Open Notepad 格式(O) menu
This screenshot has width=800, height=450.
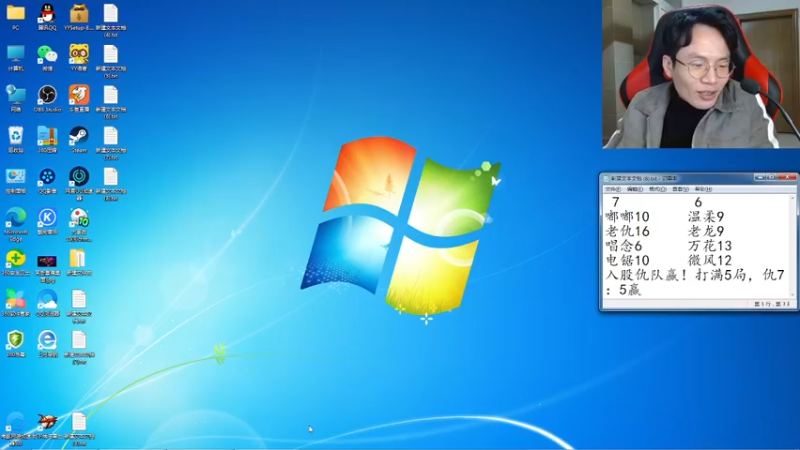tap(657, 189)
